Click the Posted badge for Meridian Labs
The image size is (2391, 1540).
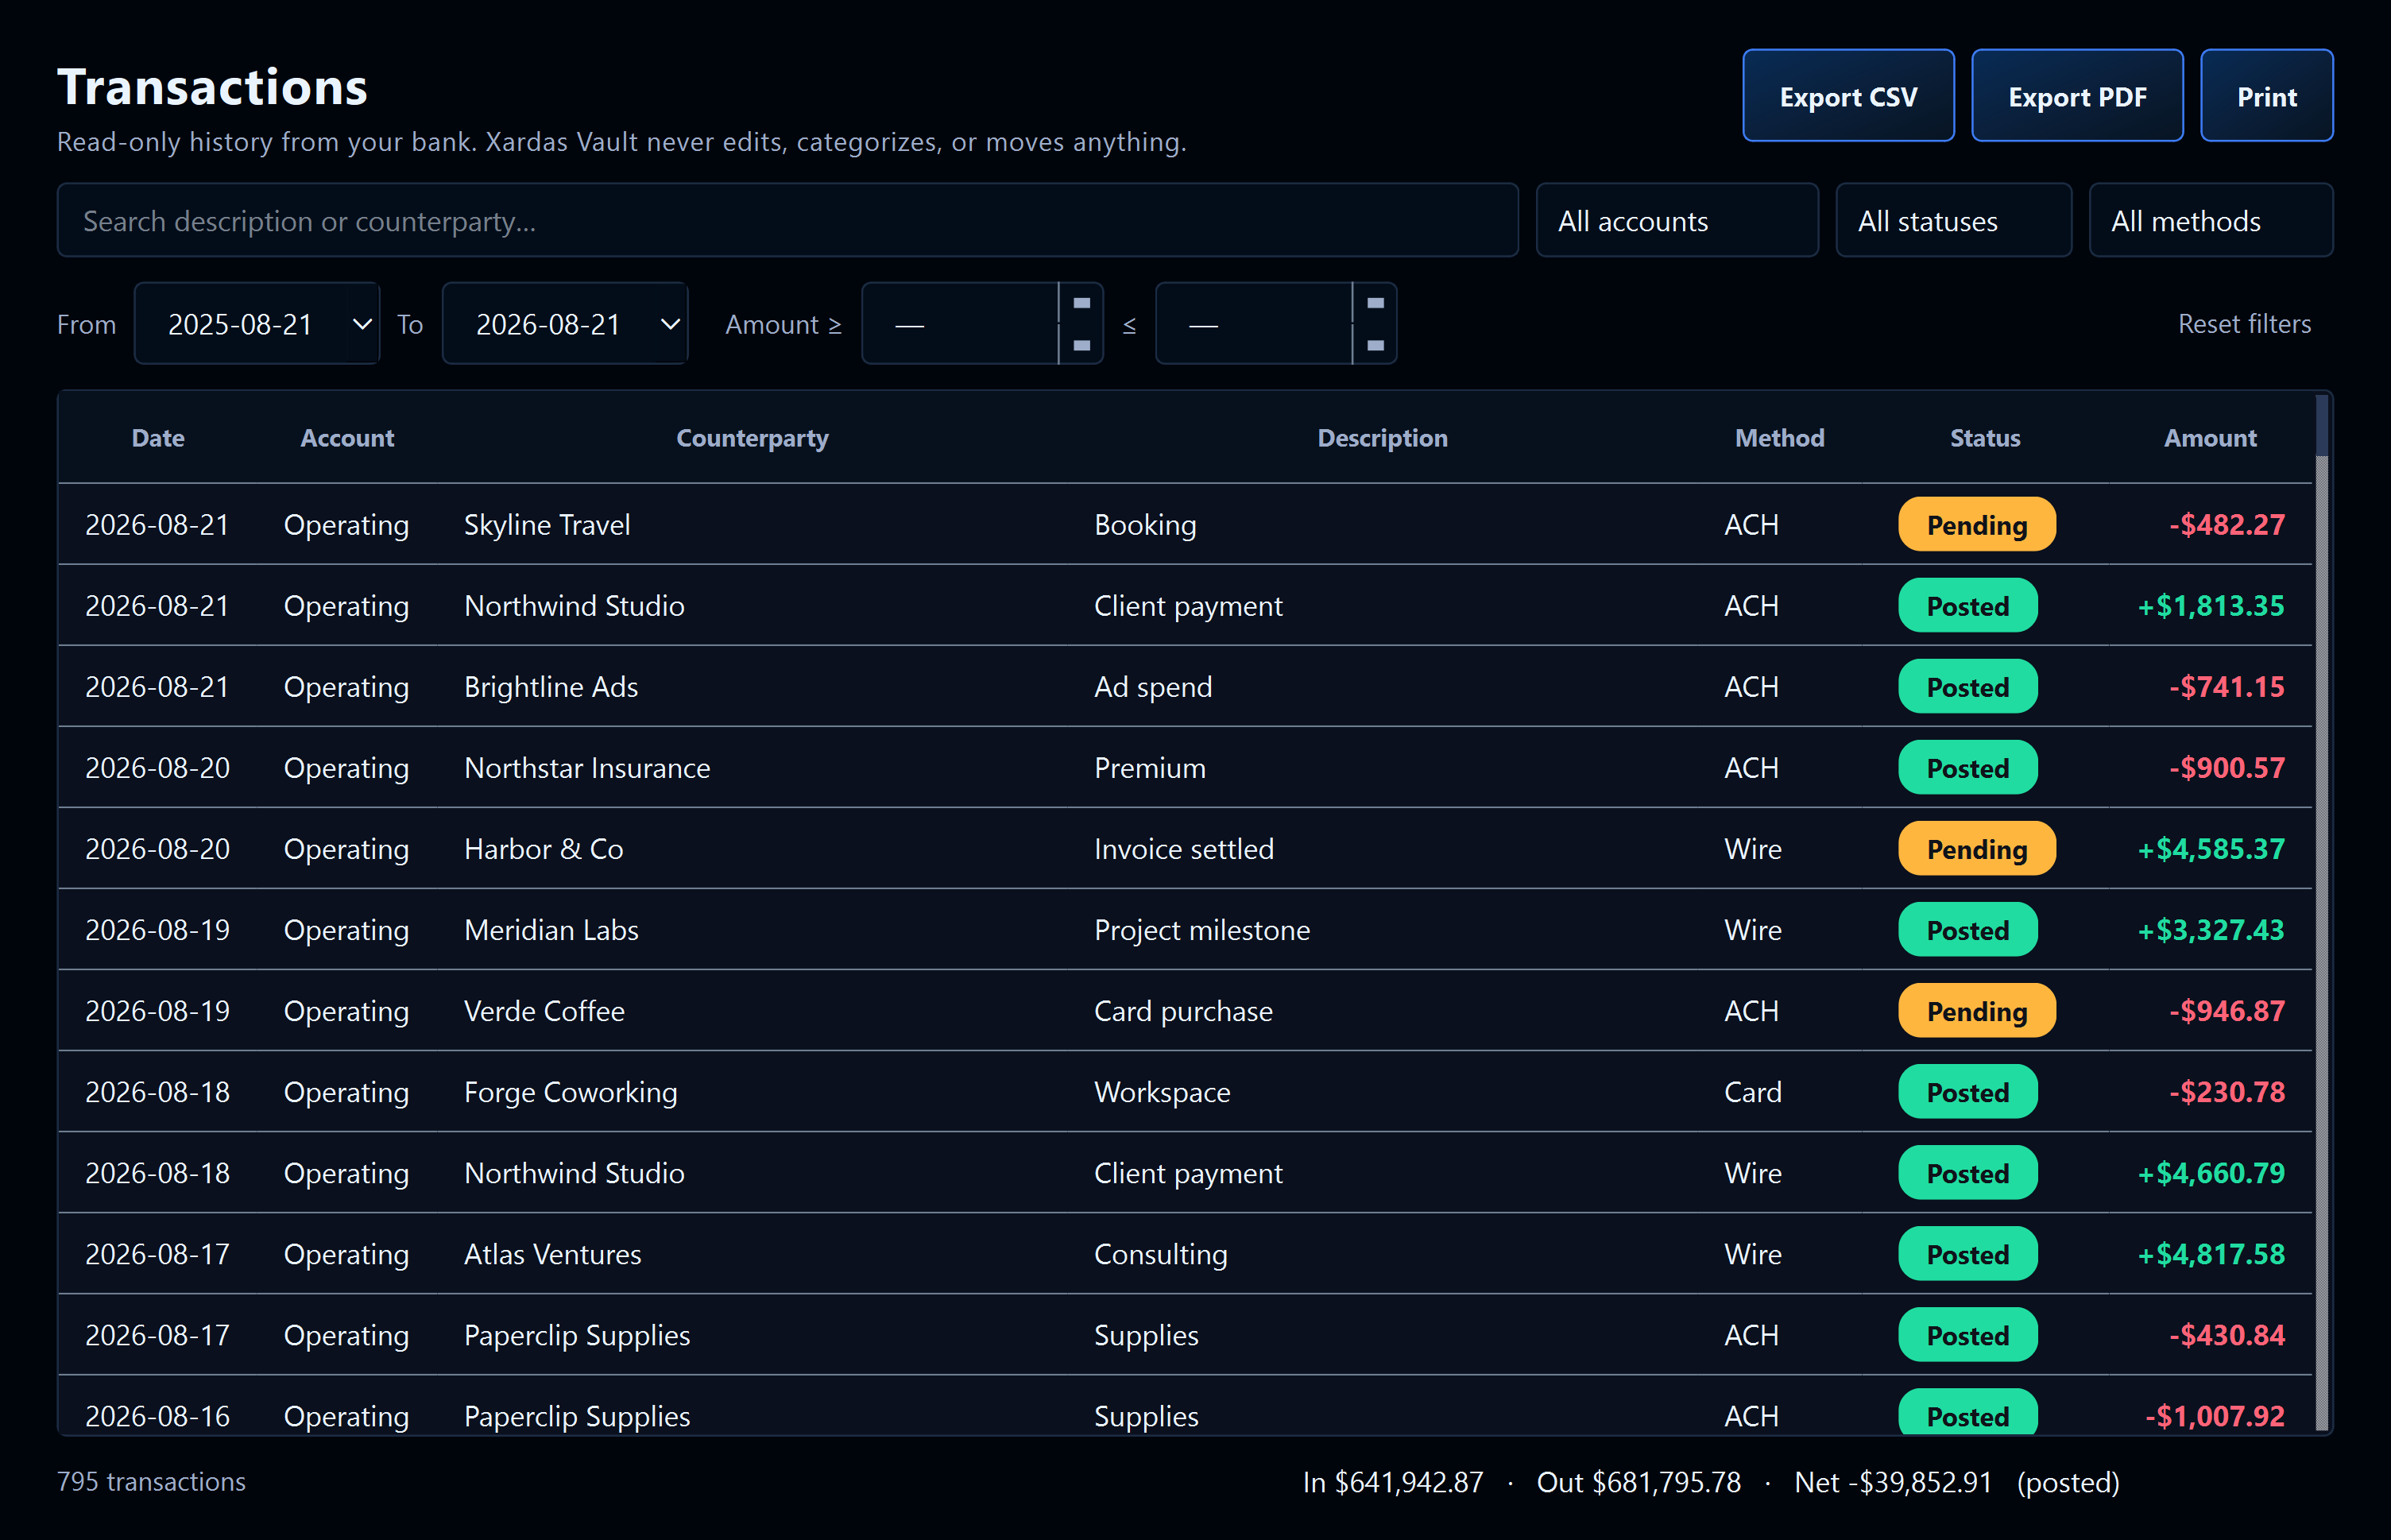click(x=1967, y=930)
